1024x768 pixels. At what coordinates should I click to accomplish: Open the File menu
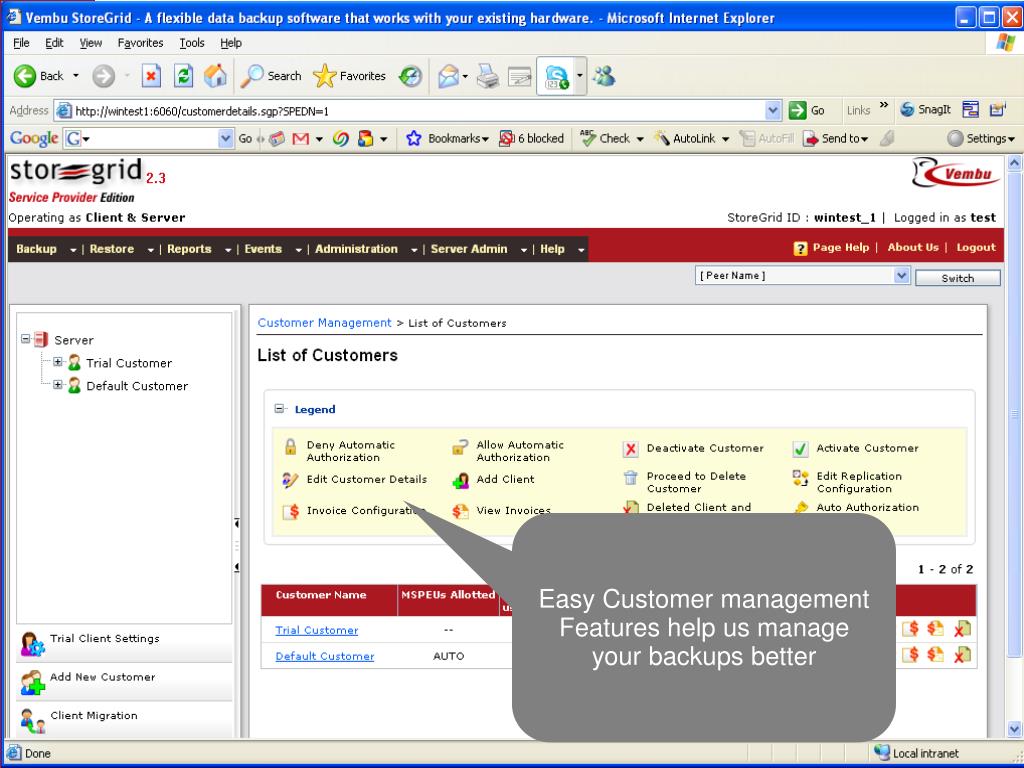pos(21,43)
